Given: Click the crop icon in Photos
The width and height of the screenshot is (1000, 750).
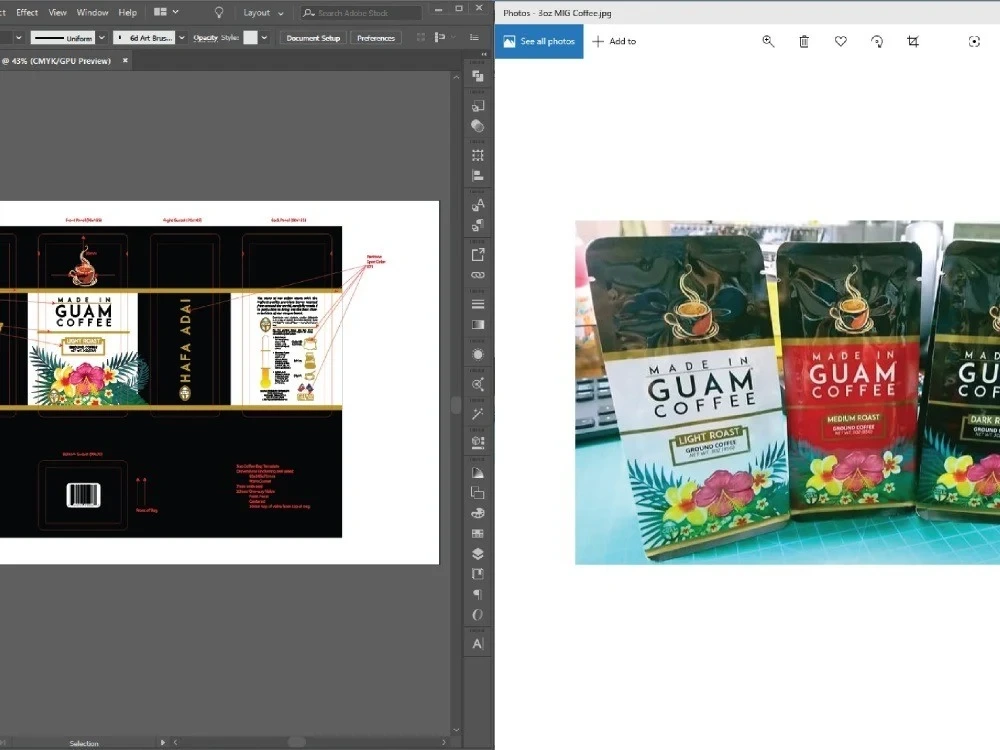Looking at the screenshot, I should pos(913,41).
